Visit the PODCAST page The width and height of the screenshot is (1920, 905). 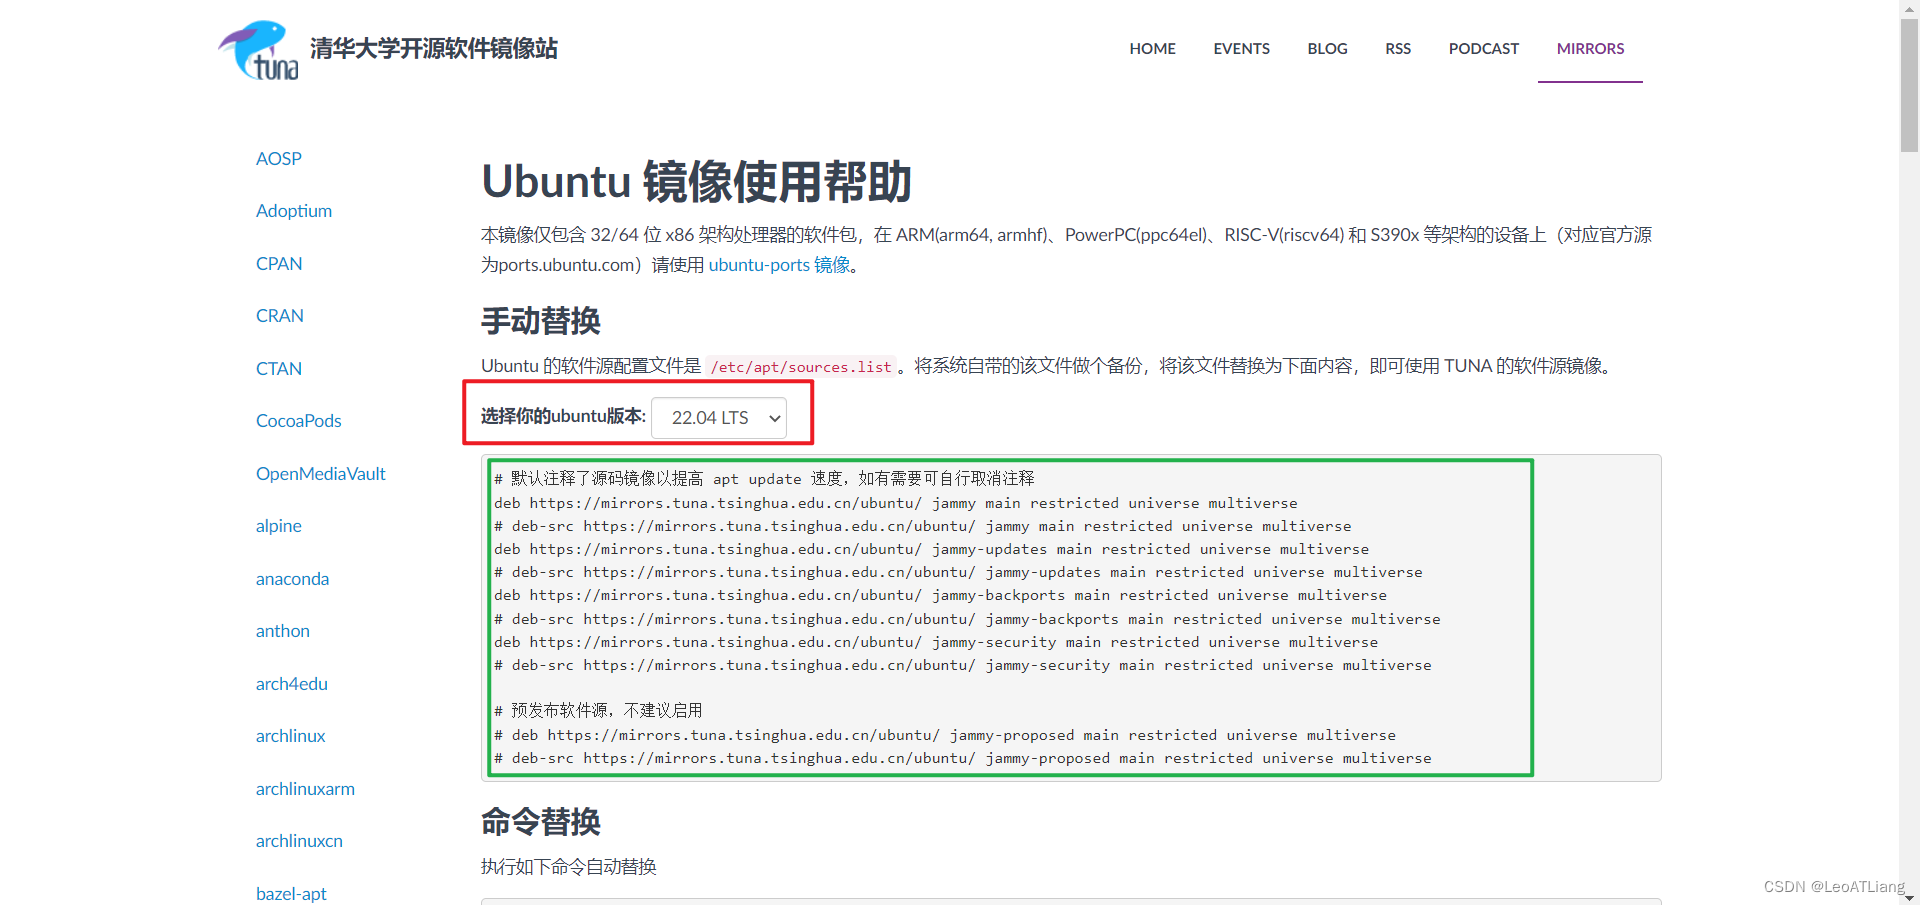tap(1484, 48)
